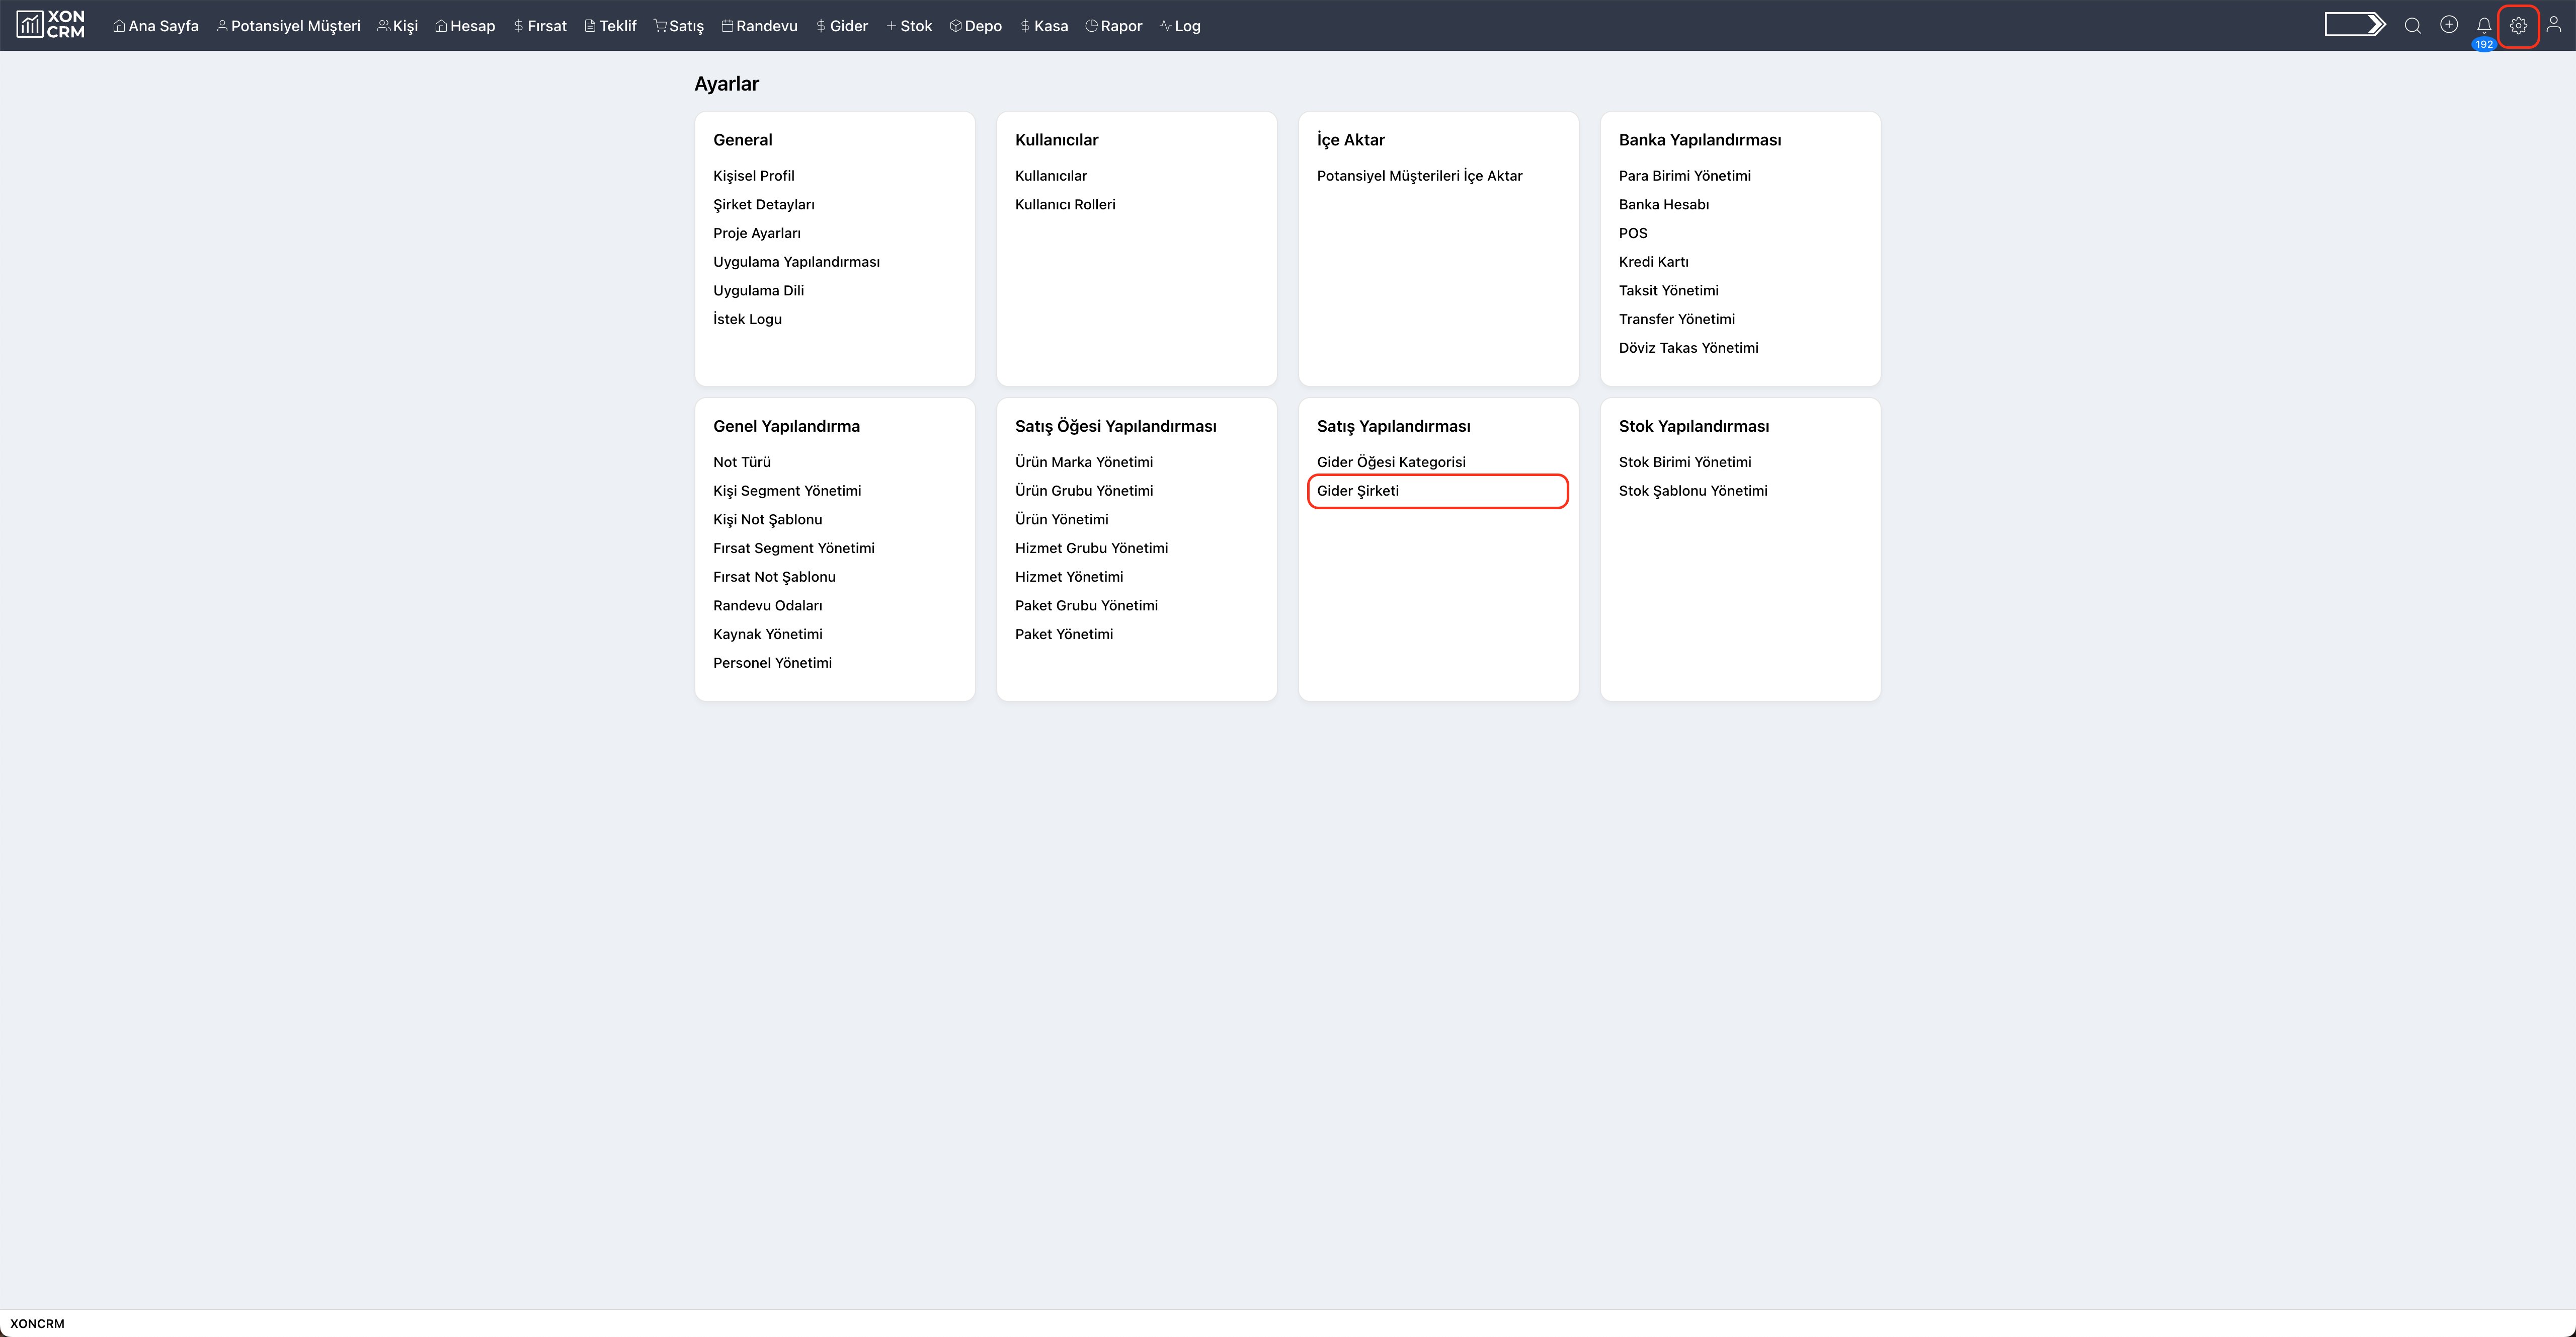Viewport: 2576px width, 1337px height.
Task: Open POS settings
Action: (x=1633, y=233)
